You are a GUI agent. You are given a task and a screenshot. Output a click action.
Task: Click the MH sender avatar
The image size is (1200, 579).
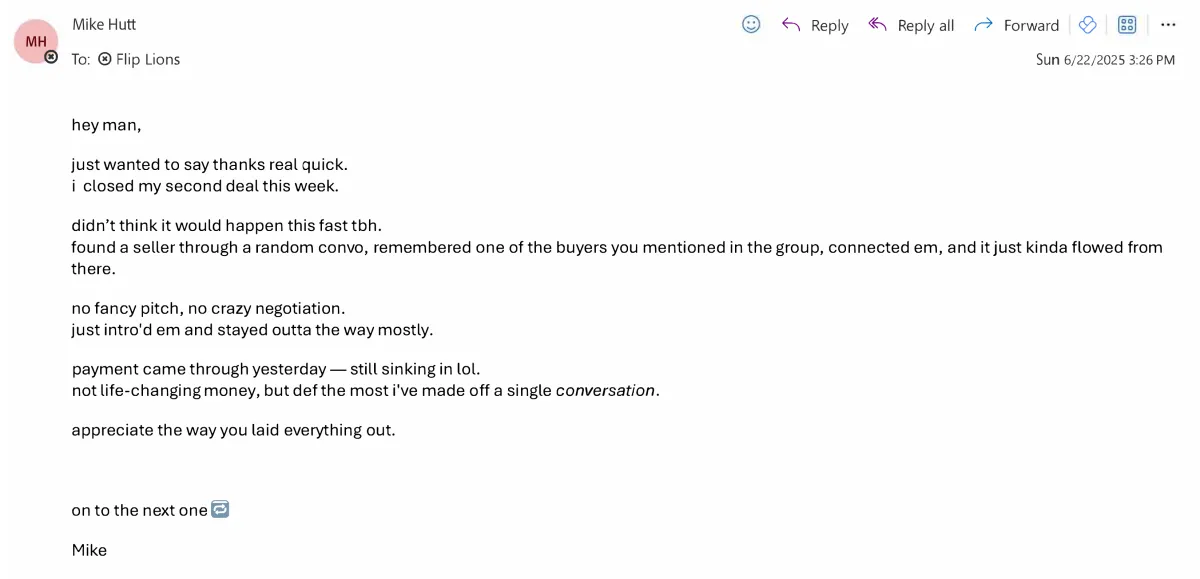coord(36,41)
